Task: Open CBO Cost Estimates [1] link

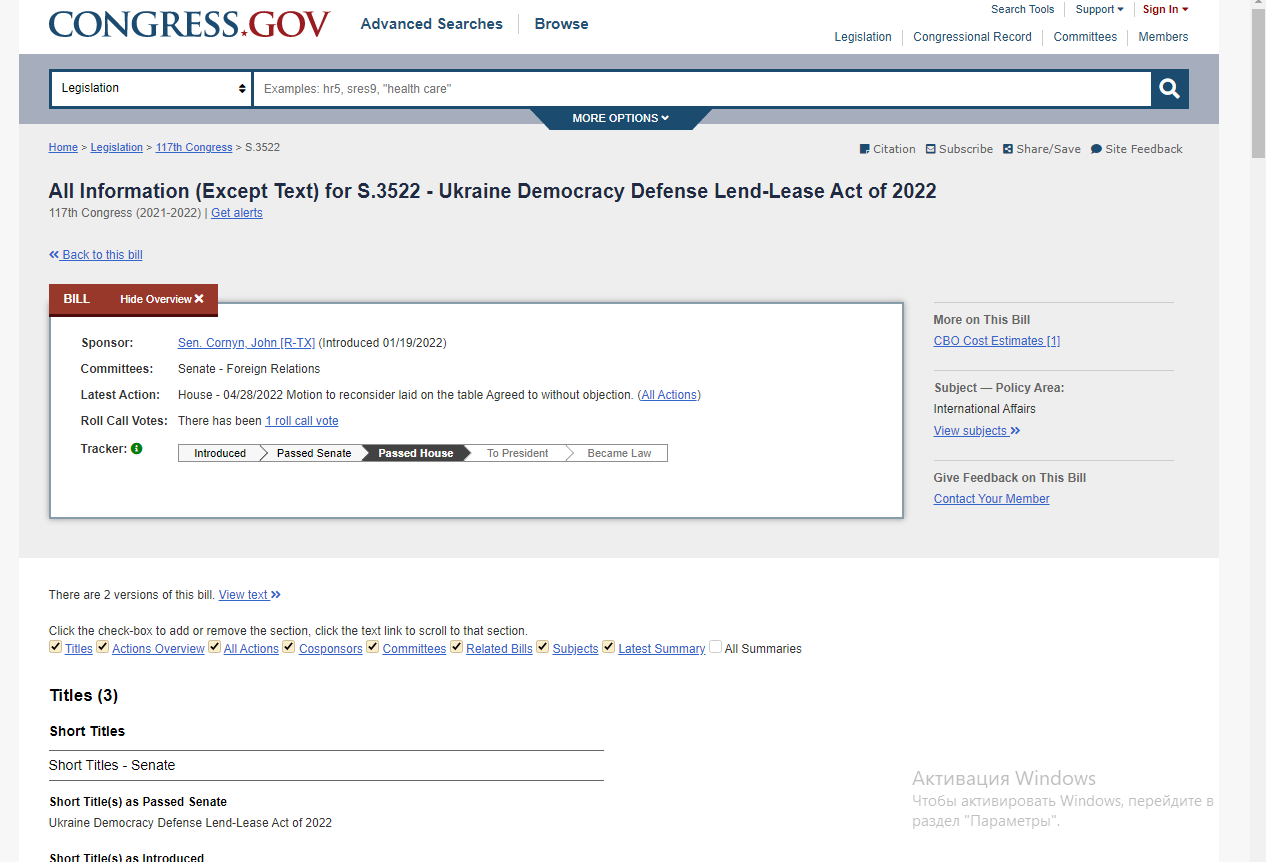Action: (997, 341)
